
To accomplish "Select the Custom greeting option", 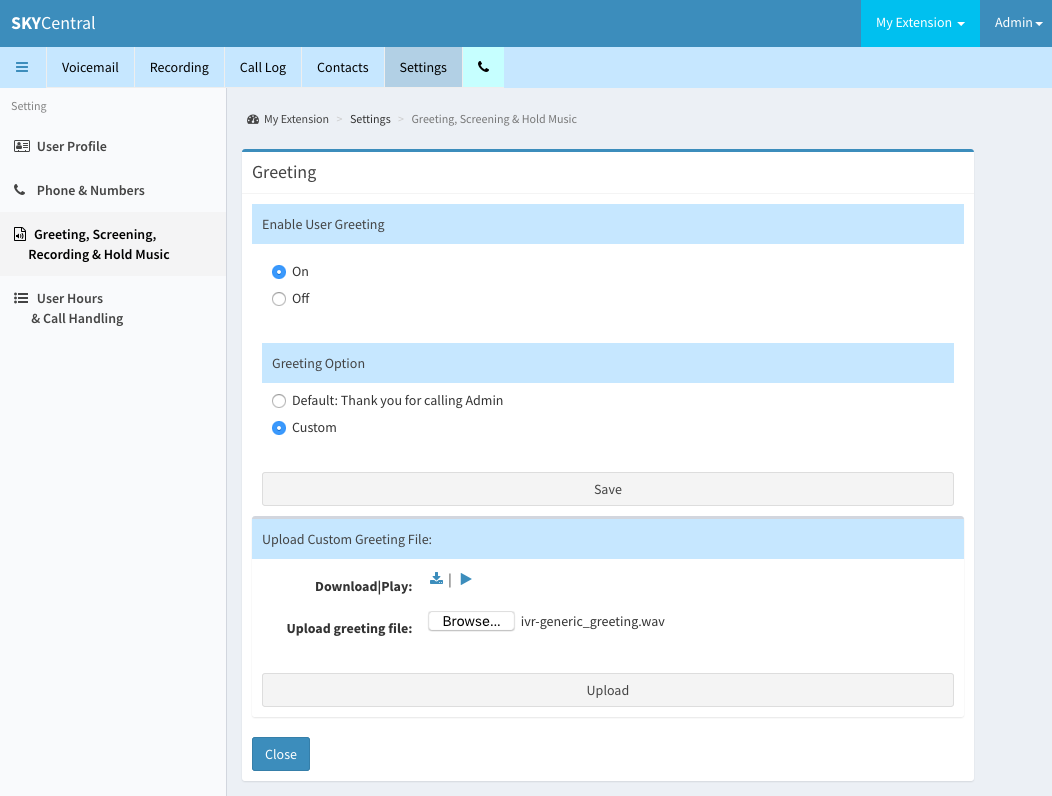I will 279,428.
